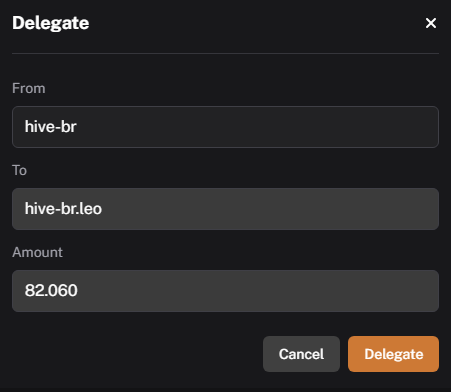Click blank area left of Cancel button
451x392 pixels.
pyautogui.click(x=137, y=354)
